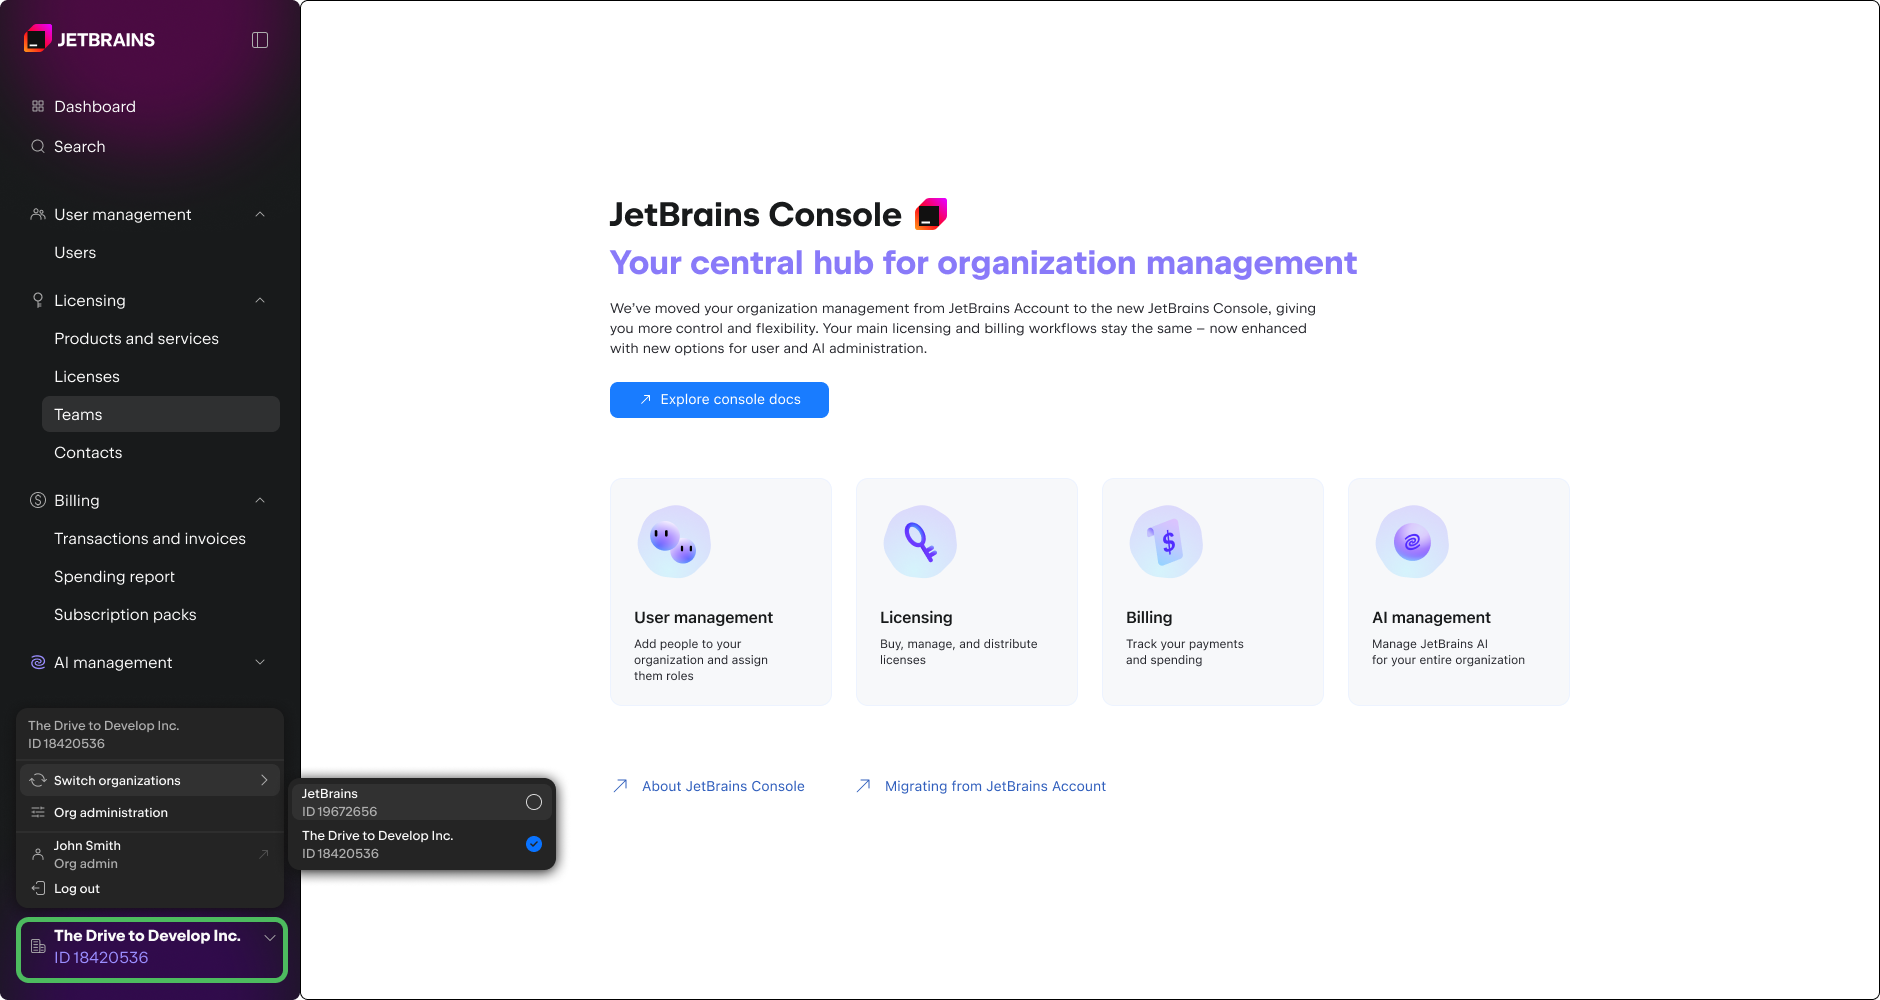Click the Explore console docs button
This screenshot has width=1880, height=1000.
pos(719,400)
